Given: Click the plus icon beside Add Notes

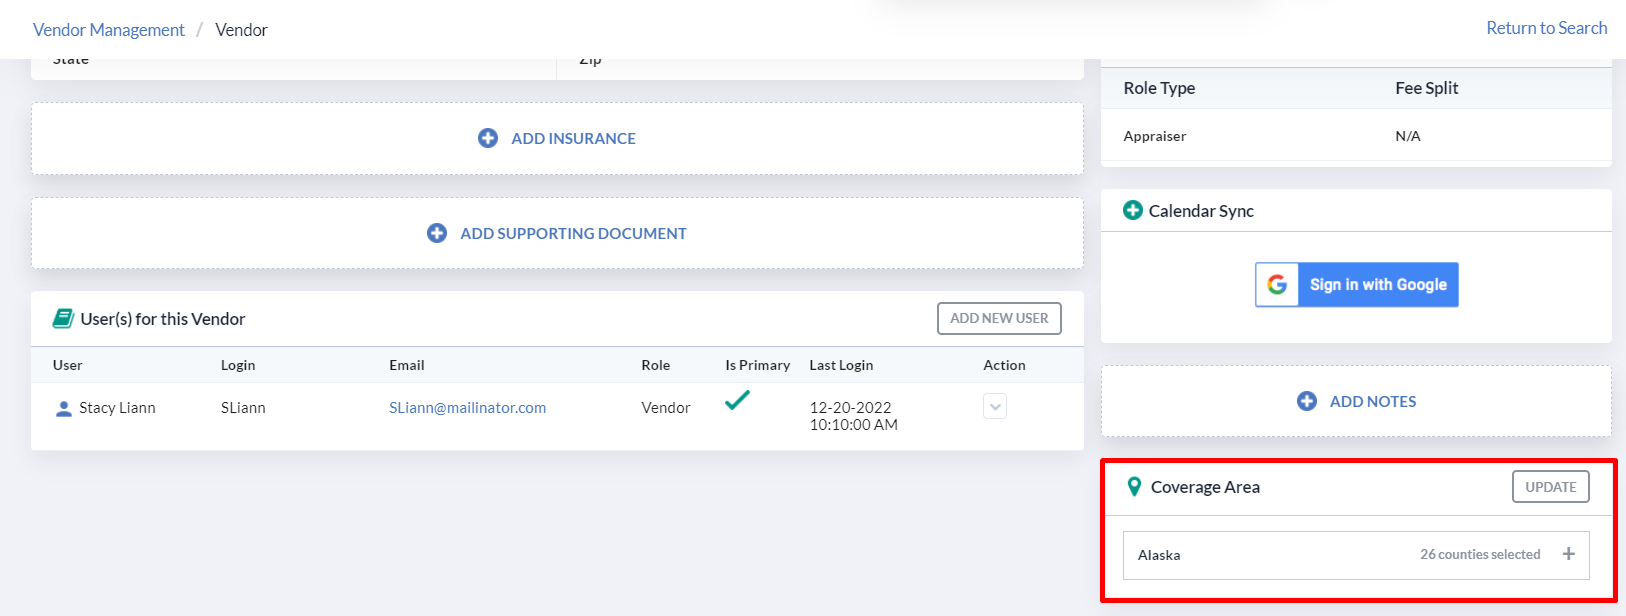Looking at the screenshot, I should point(1307,401).
